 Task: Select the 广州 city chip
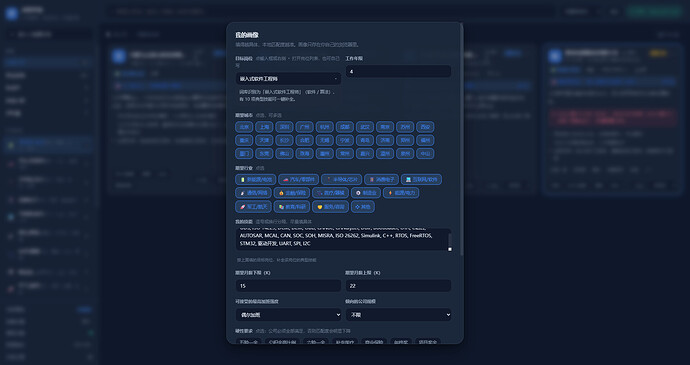point(305,127)
